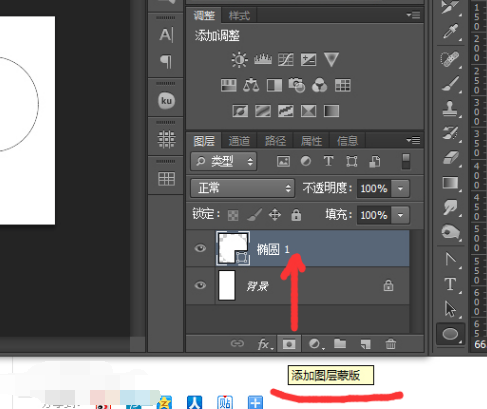The image size is (487, 409).
Task: Open the 正常 blend mode dropdown
Action: [243, 188]
